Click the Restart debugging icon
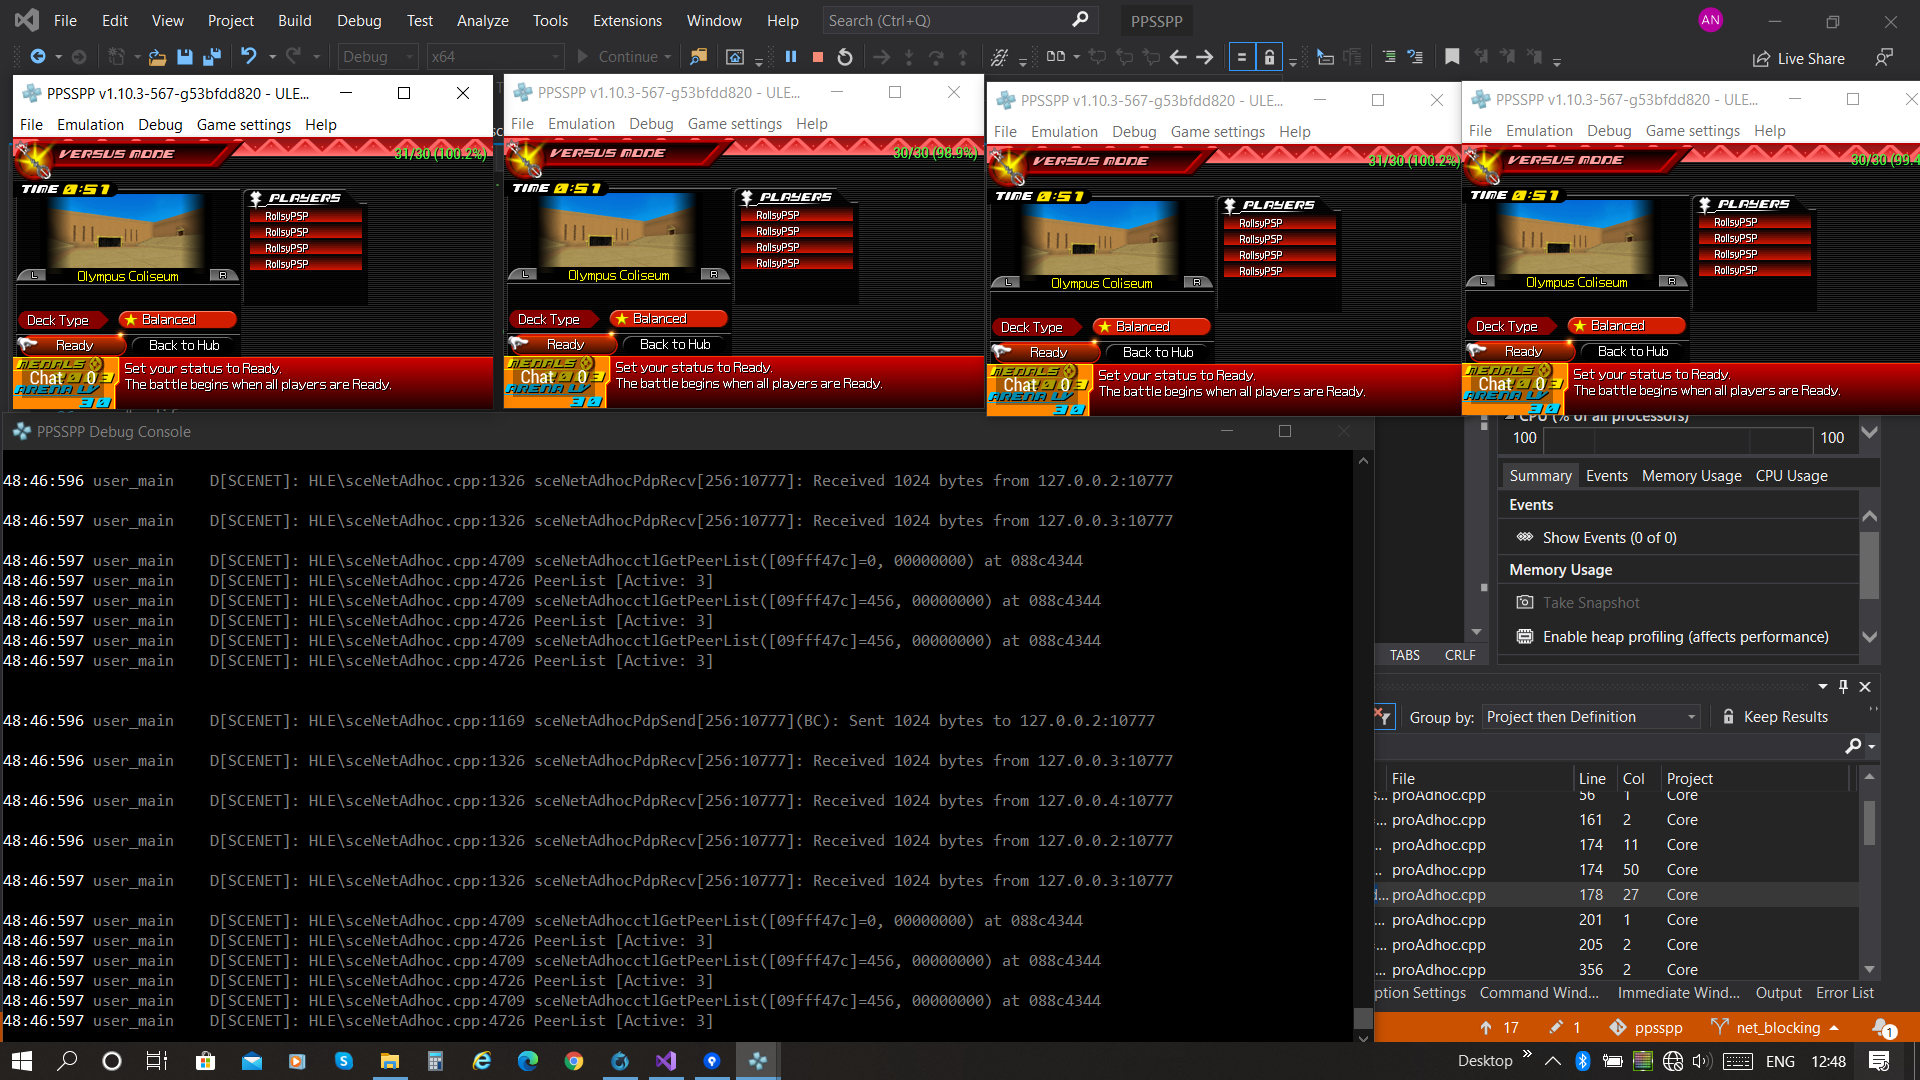The image size is (1920, 1080). coord(845,57)
